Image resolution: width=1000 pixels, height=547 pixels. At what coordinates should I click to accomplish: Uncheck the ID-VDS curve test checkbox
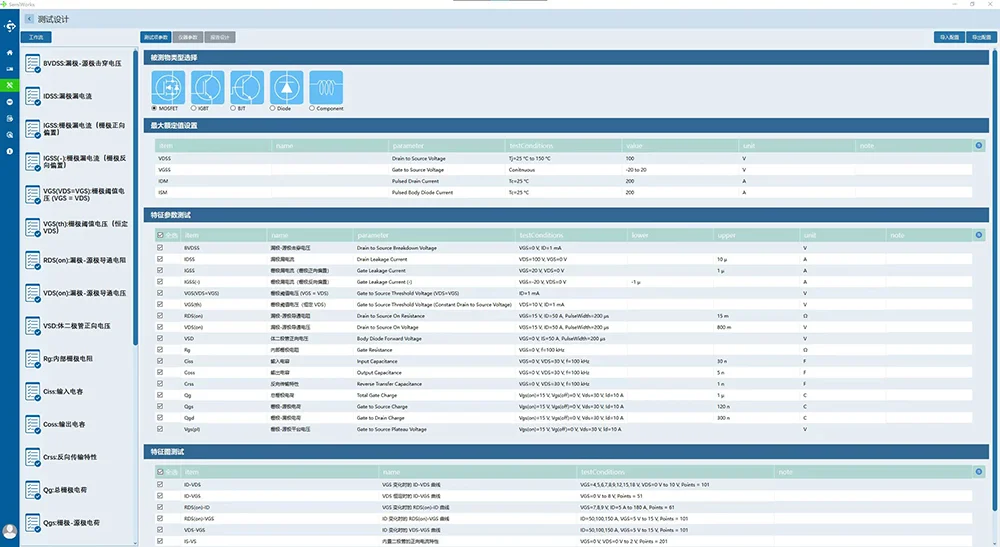[160, 484]
